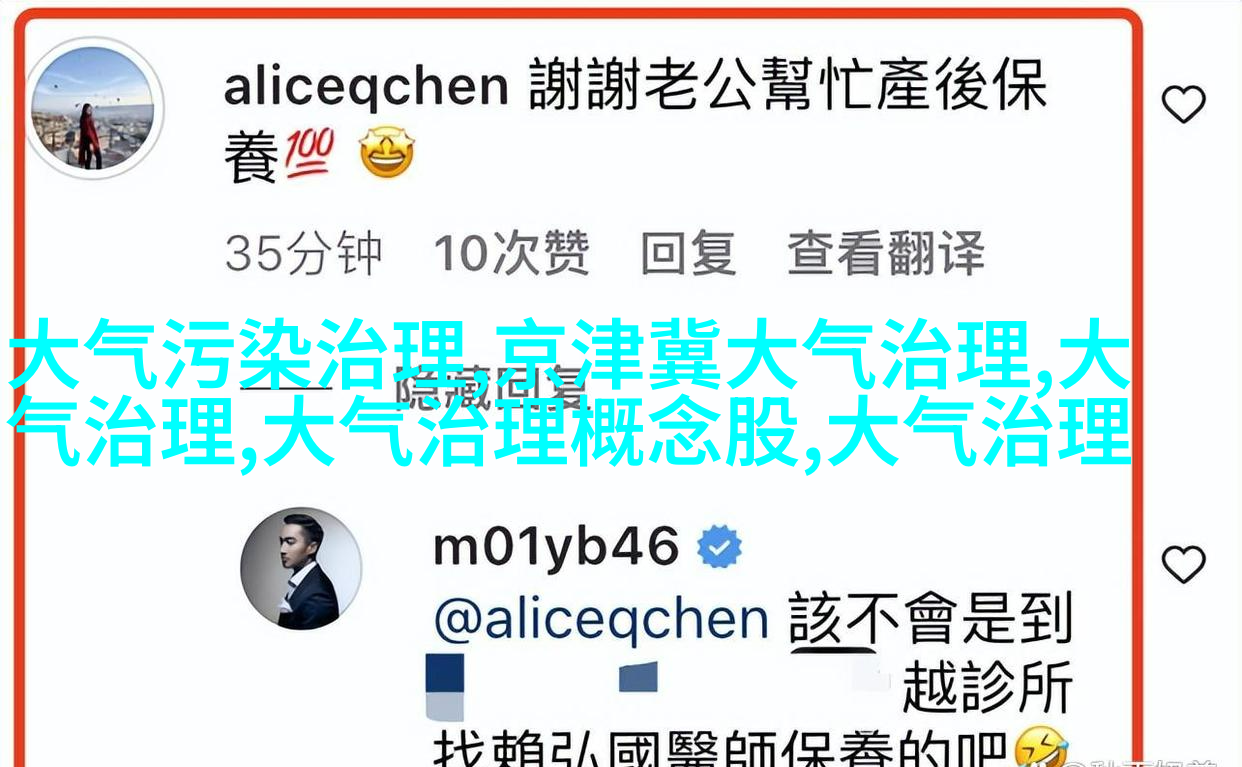The image size is (1242, 767).
Task: Translate the comment using 查看翻译
Action: [x=886, y=252]
